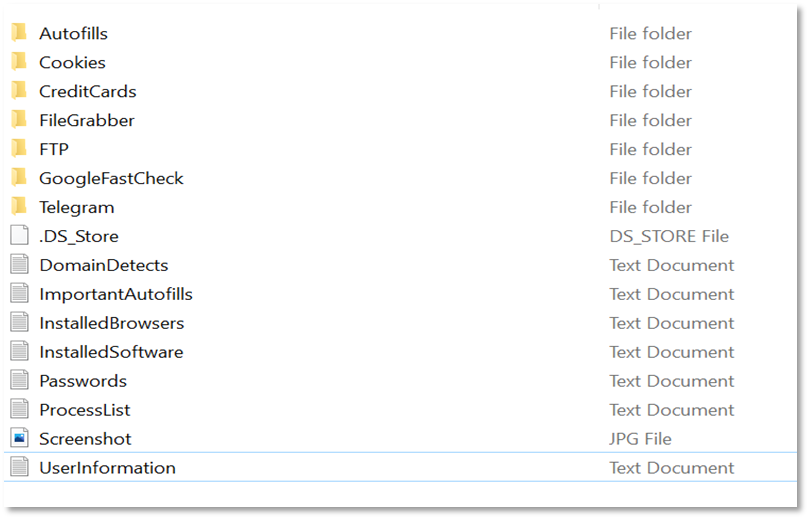
Task: Select the FTP folder icon
Action: pyautogui.click(x=19, y=148)
